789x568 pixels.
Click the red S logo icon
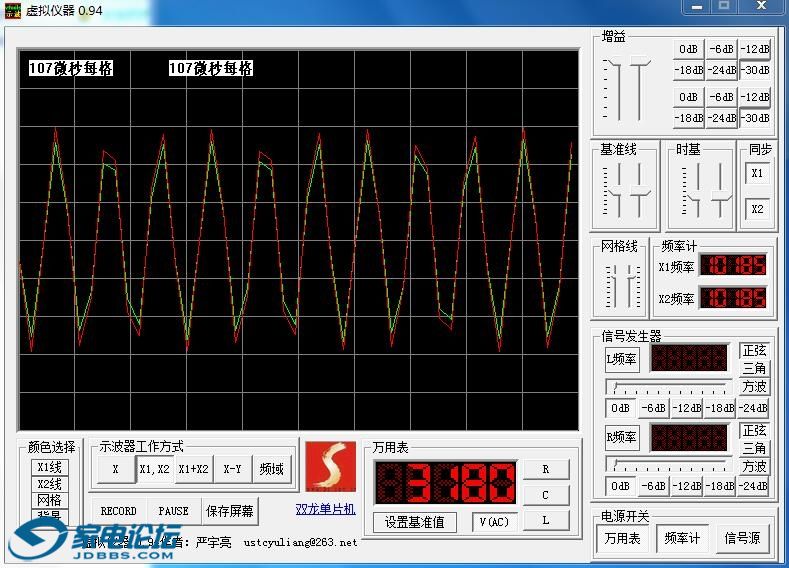tap(331, 466)
